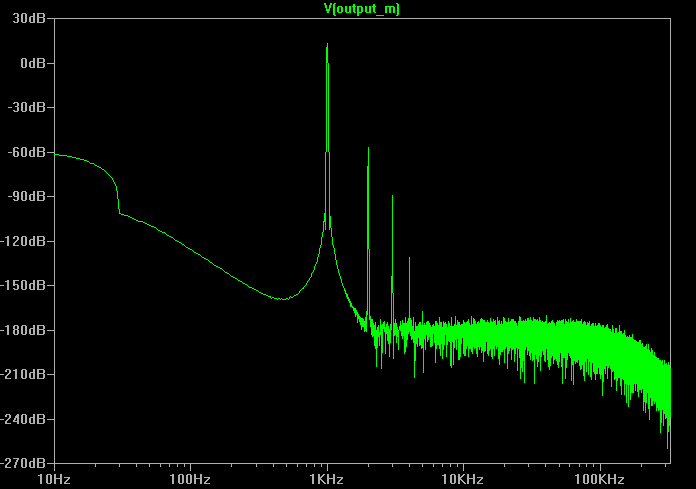Click the 1KHz frequency axis label
Image resolution: width=696 pixels, height=489 pixels.
pos(327,479)
